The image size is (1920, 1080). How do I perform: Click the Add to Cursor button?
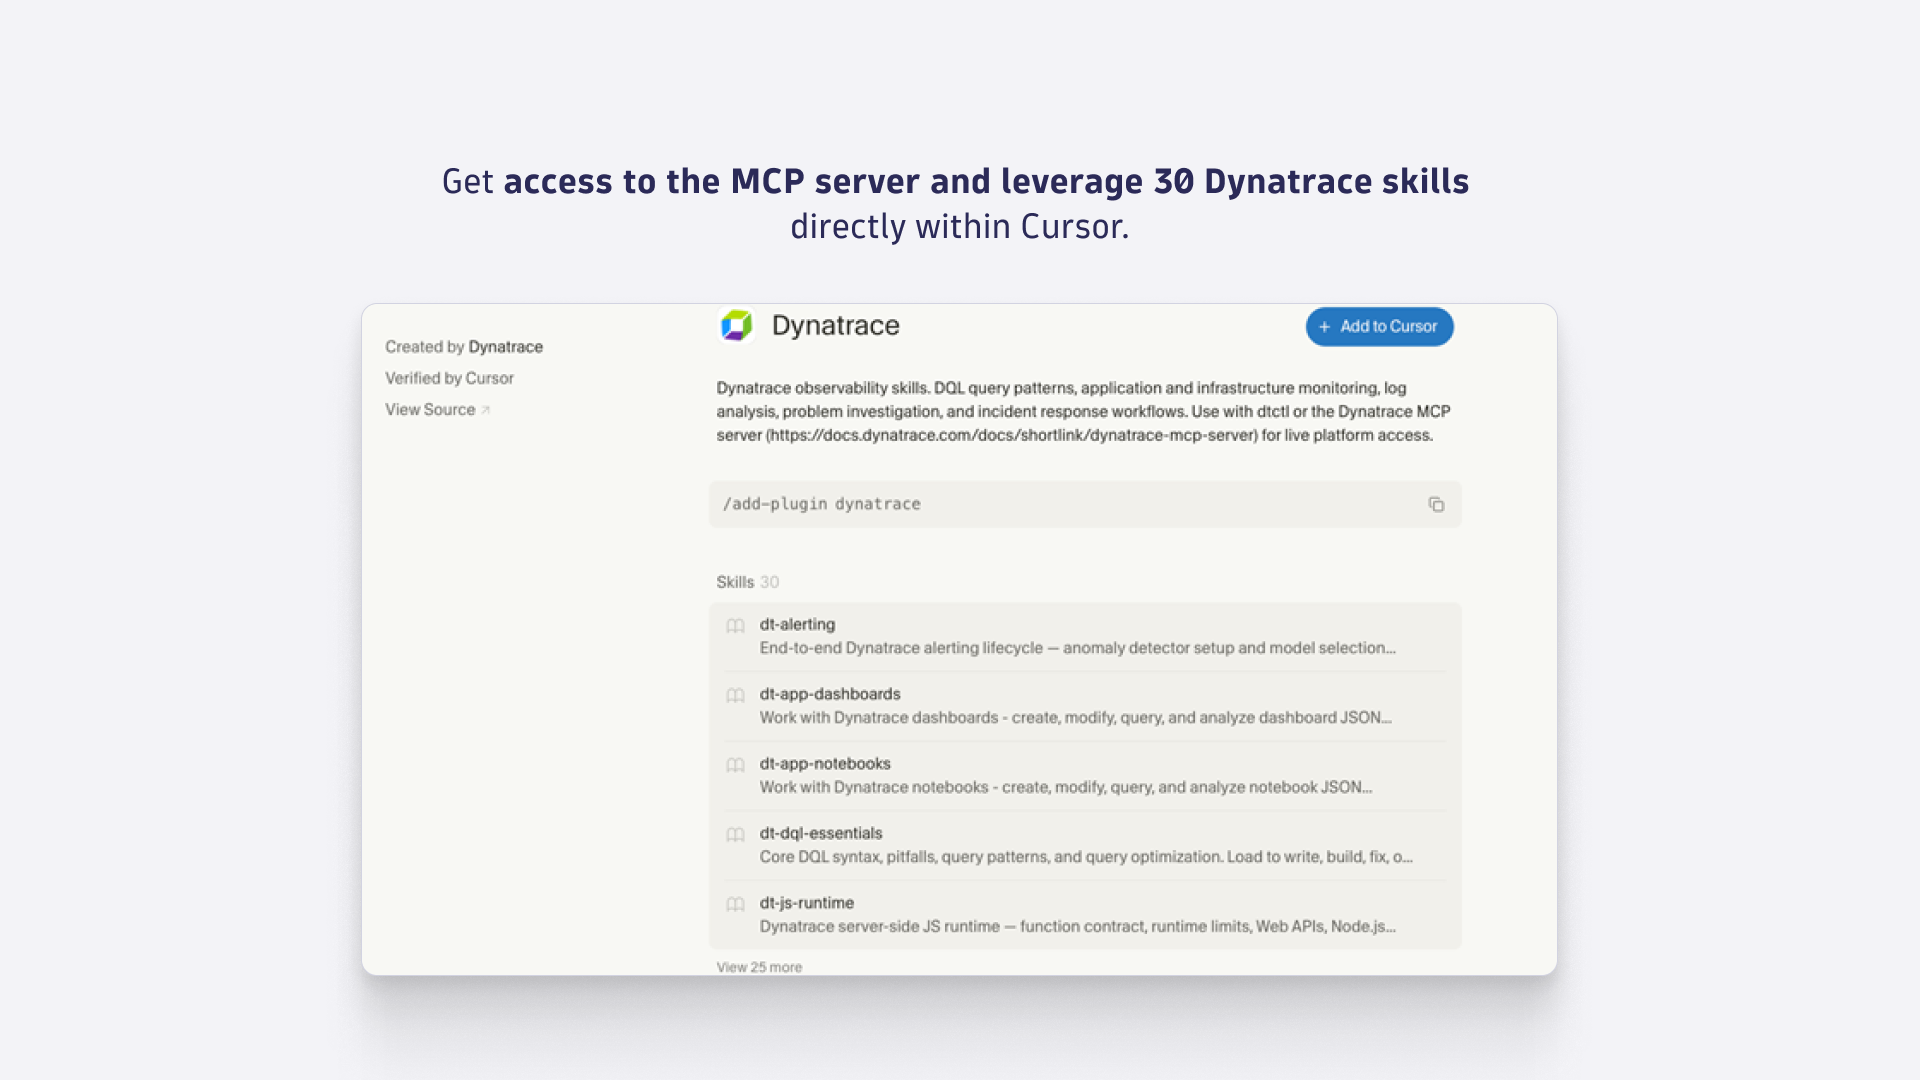[x=1379, y=326]
